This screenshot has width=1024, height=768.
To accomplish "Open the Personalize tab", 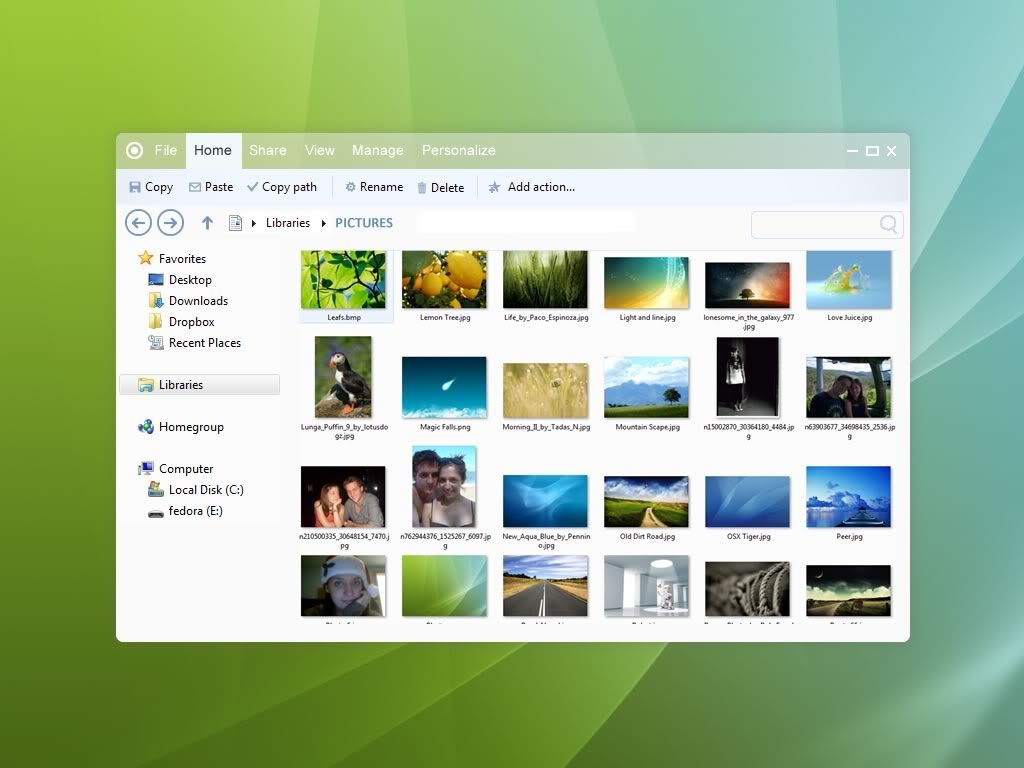I will (x=458, y=151).
